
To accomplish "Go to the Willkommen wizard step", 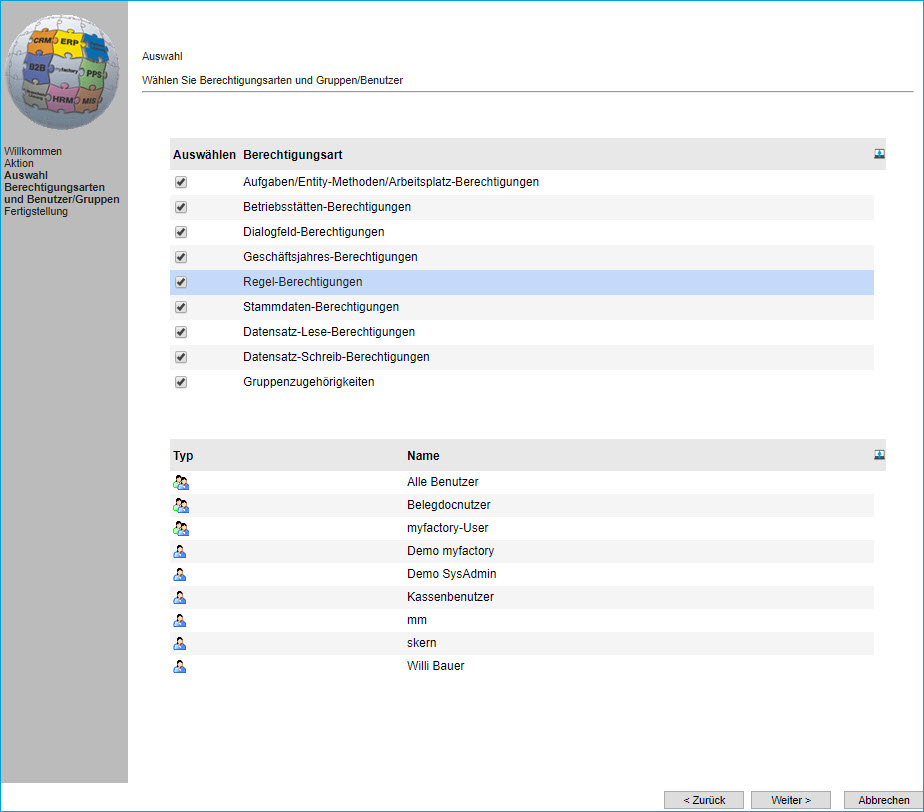I will (33, 152).
